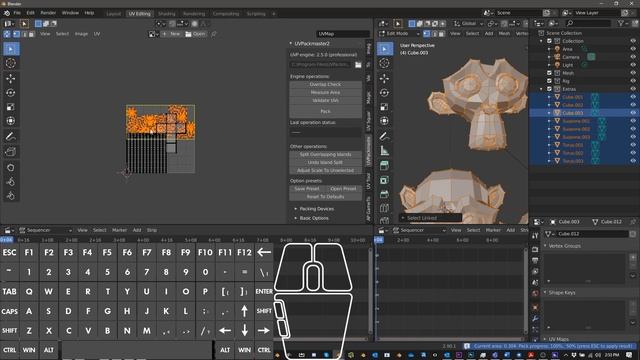This screenshot has height=360, width=640.
Task: Click the Blender logo in the top bar
Action: coord(7,13)
